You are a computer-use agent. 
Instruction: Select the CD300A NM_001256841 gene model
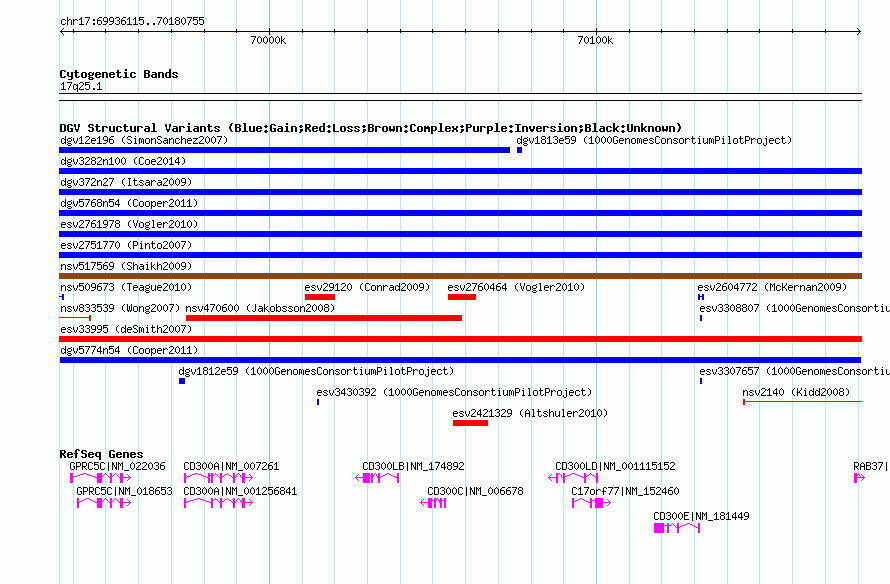[219, 503]
